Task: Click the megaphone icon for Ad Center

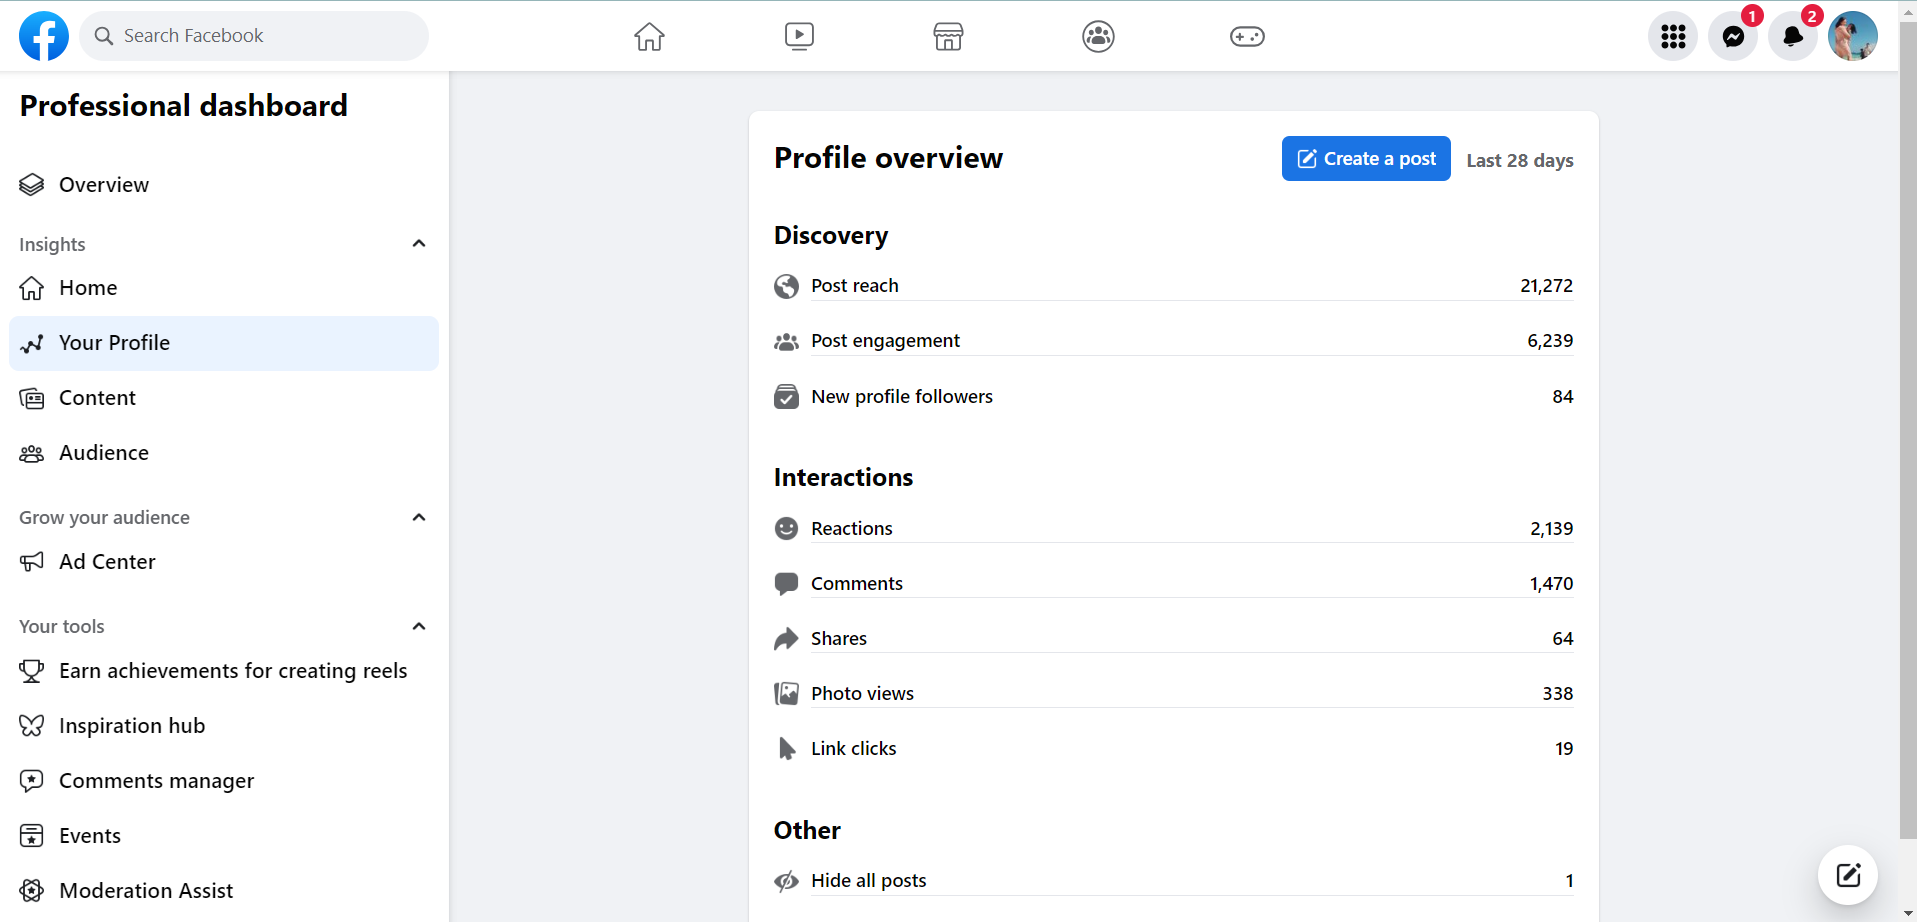Action: pyautogui.click(x=32, y=562)
